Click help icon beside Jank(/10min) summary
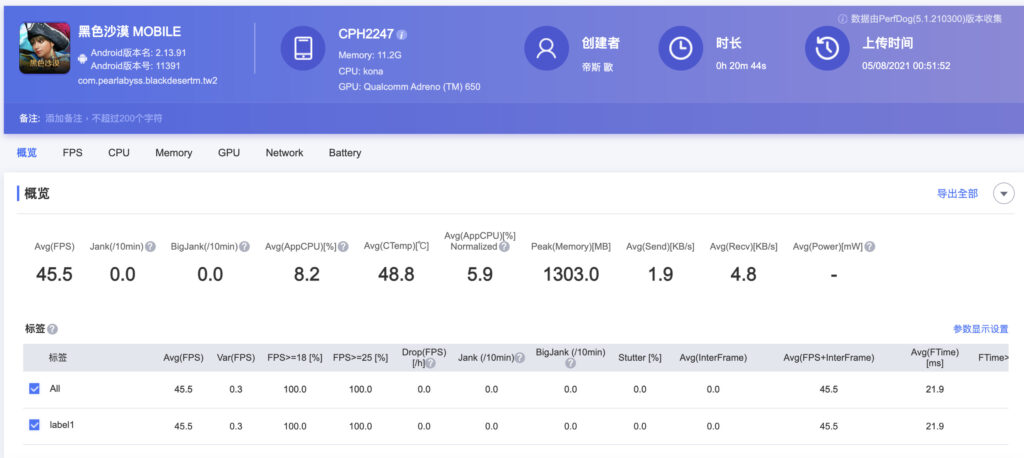 (x=150, y=247)
